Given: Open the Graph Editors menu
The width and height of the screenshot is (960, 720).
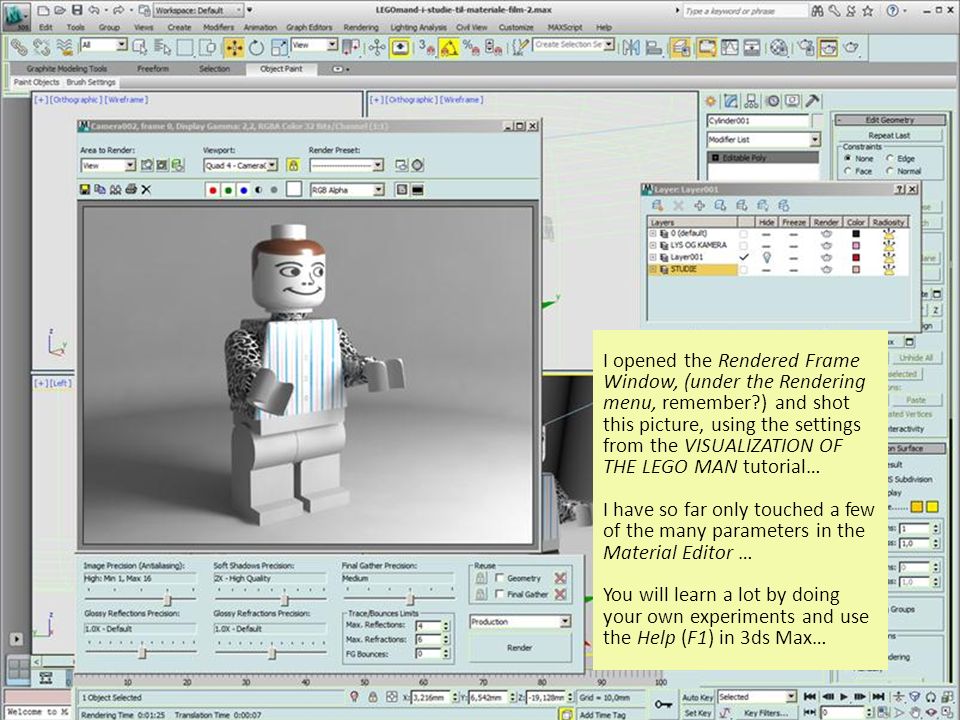Looking at the screenshot, I should [x=309, y=28].
